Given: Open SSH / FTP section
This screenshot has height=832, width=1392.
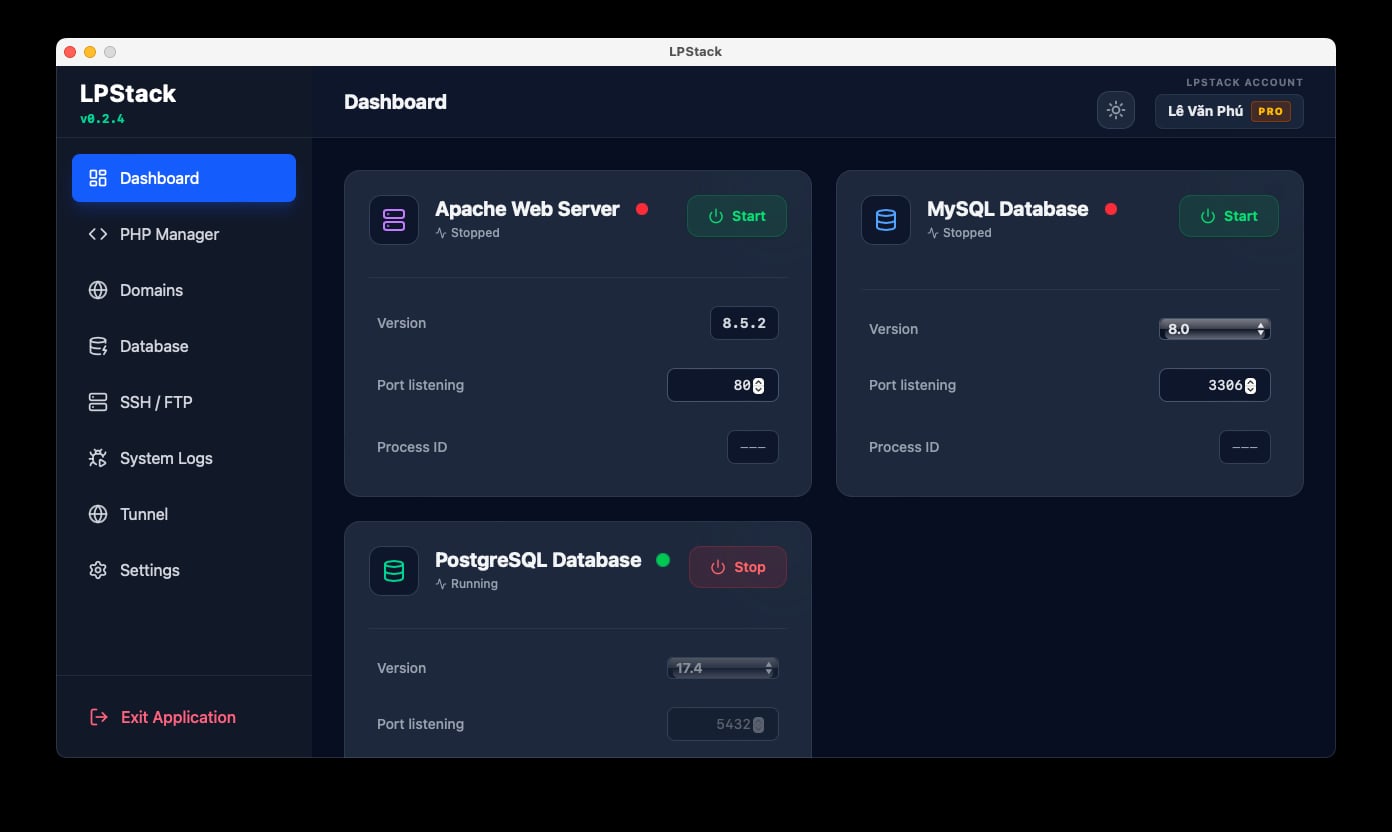Looking at the screenshot, I should point(184,402).
